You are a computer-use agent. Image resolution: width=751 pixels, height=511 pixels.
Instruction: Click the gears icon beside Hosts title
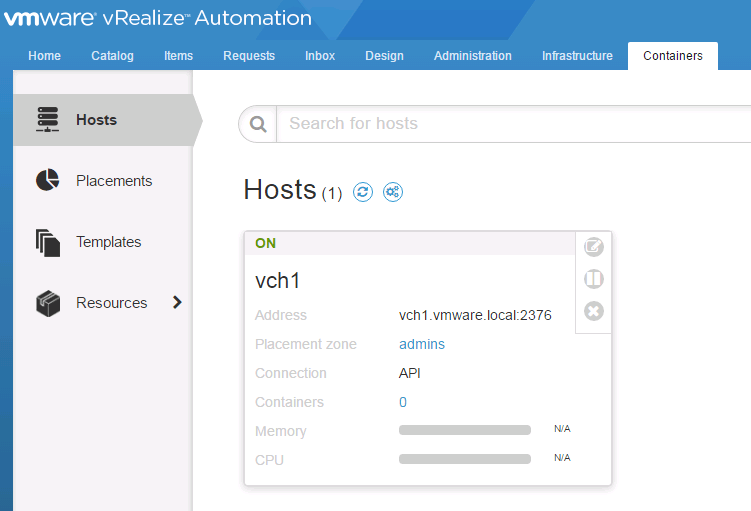pyautogui.click(x=393, y=192)
